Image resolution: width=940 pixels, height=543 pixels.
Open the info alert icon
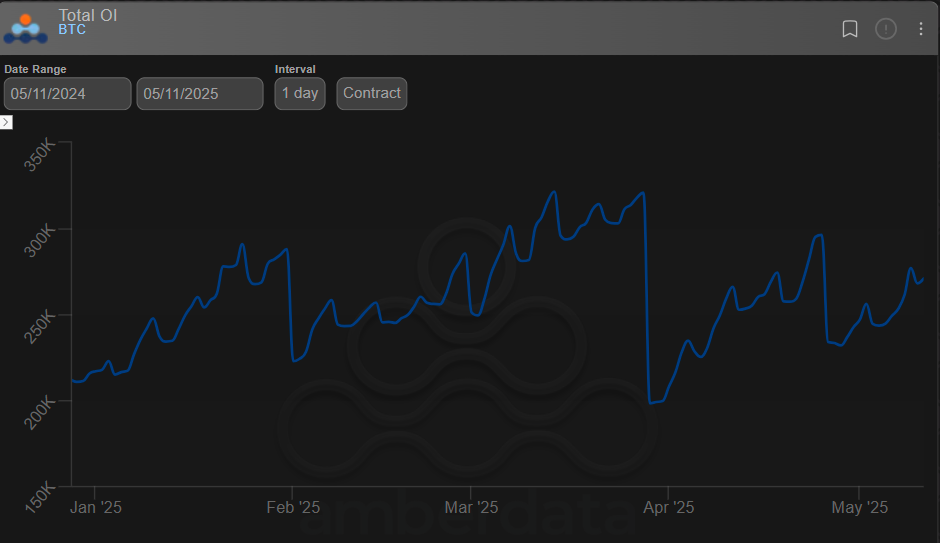point(885,29)
